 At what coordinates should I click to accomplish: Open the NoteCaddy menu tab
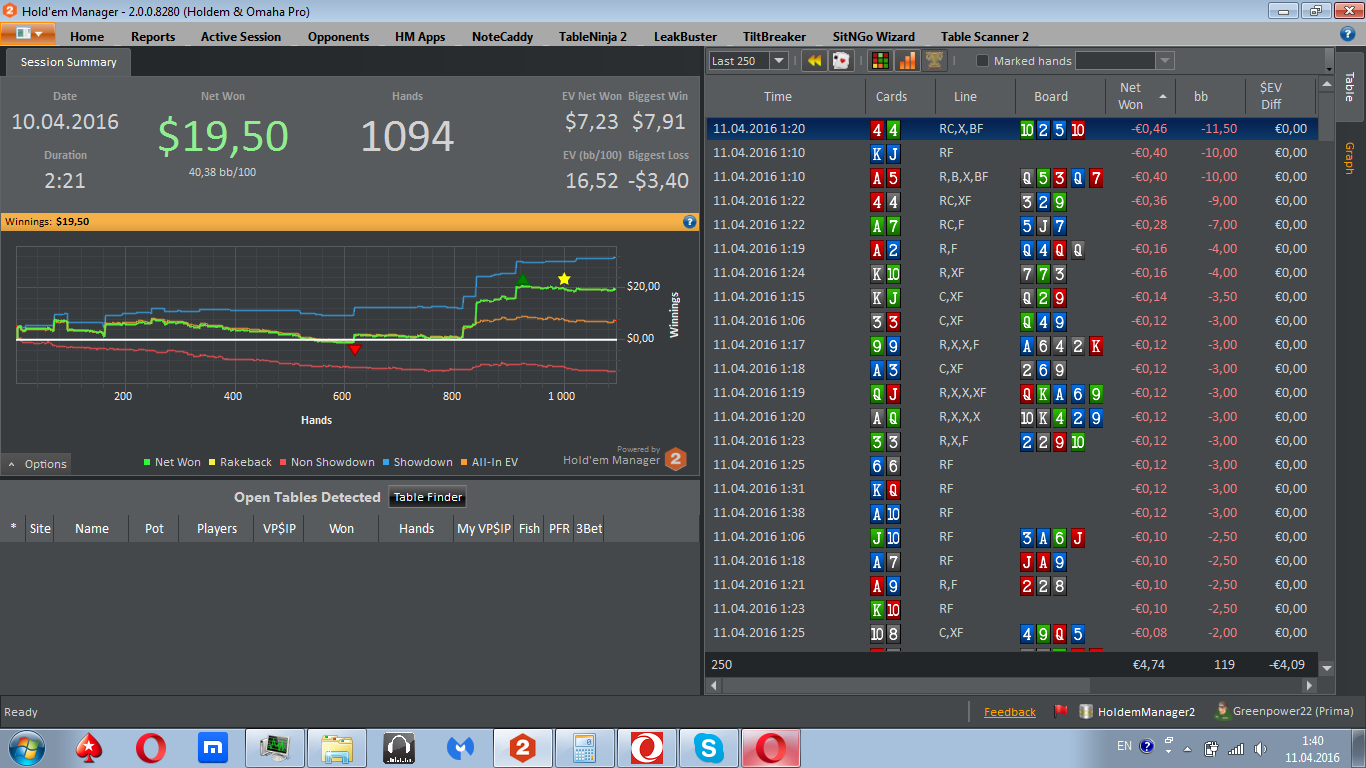coord(503,36)
